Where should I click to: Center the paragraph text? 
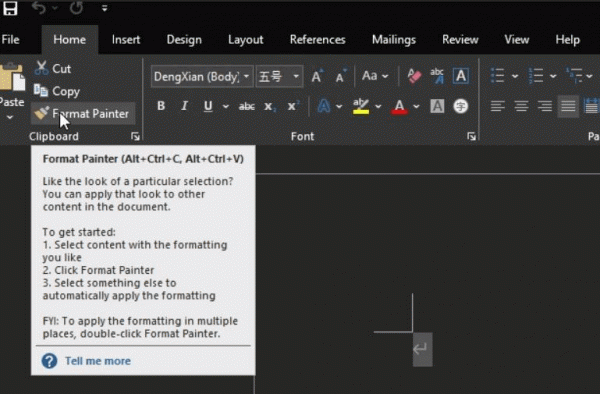click(x=521, y=106)
